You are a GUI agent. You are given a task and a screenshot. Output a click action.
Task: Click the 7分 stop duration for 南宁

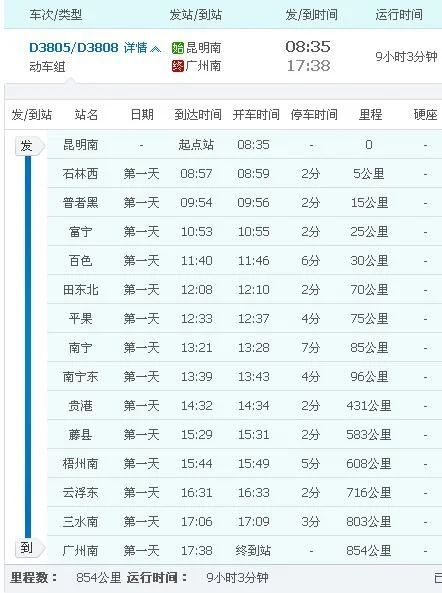coord(311,348)
